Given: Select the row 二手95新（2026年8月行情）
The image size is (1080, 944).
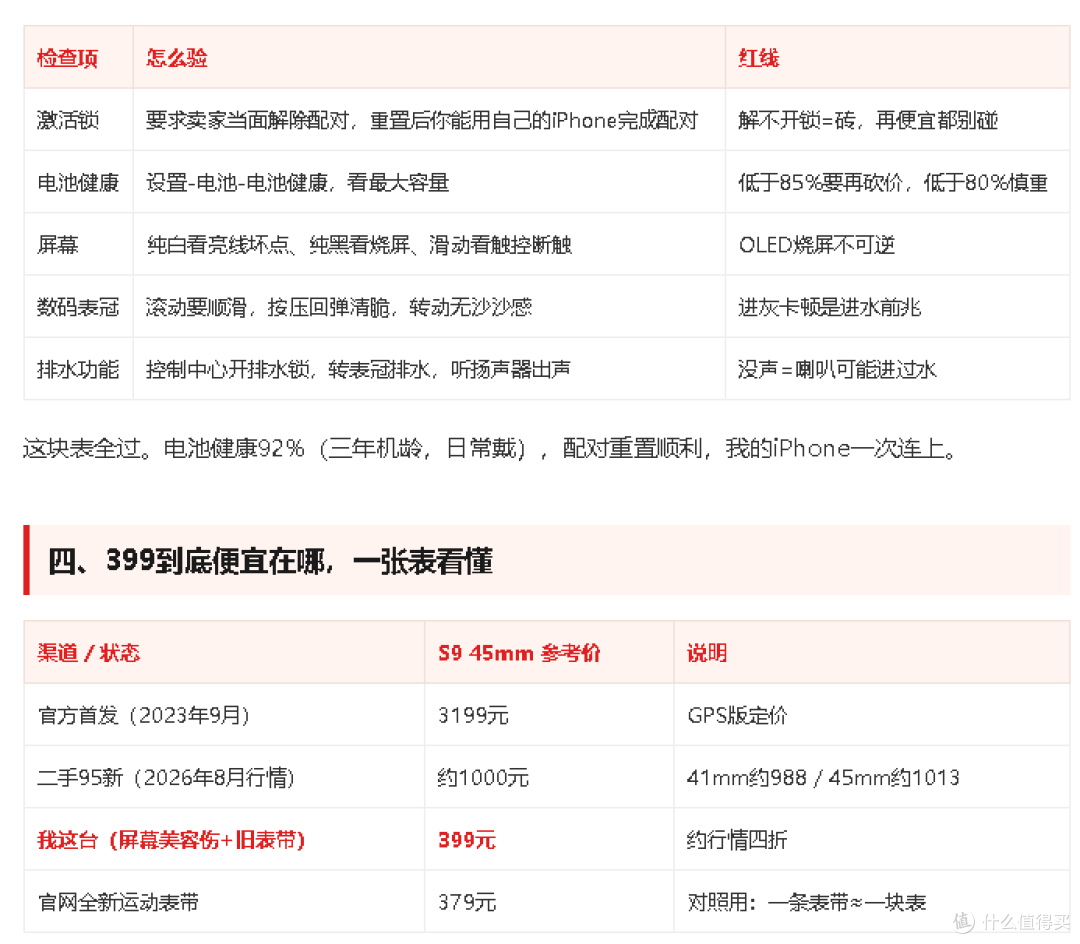Looking at the screenshot, I should [x=546, y=777].
